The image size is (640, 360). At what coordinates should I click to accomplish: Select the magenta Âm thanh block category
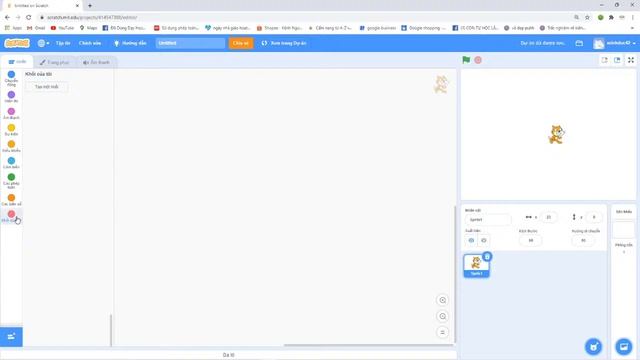point(11,113)
